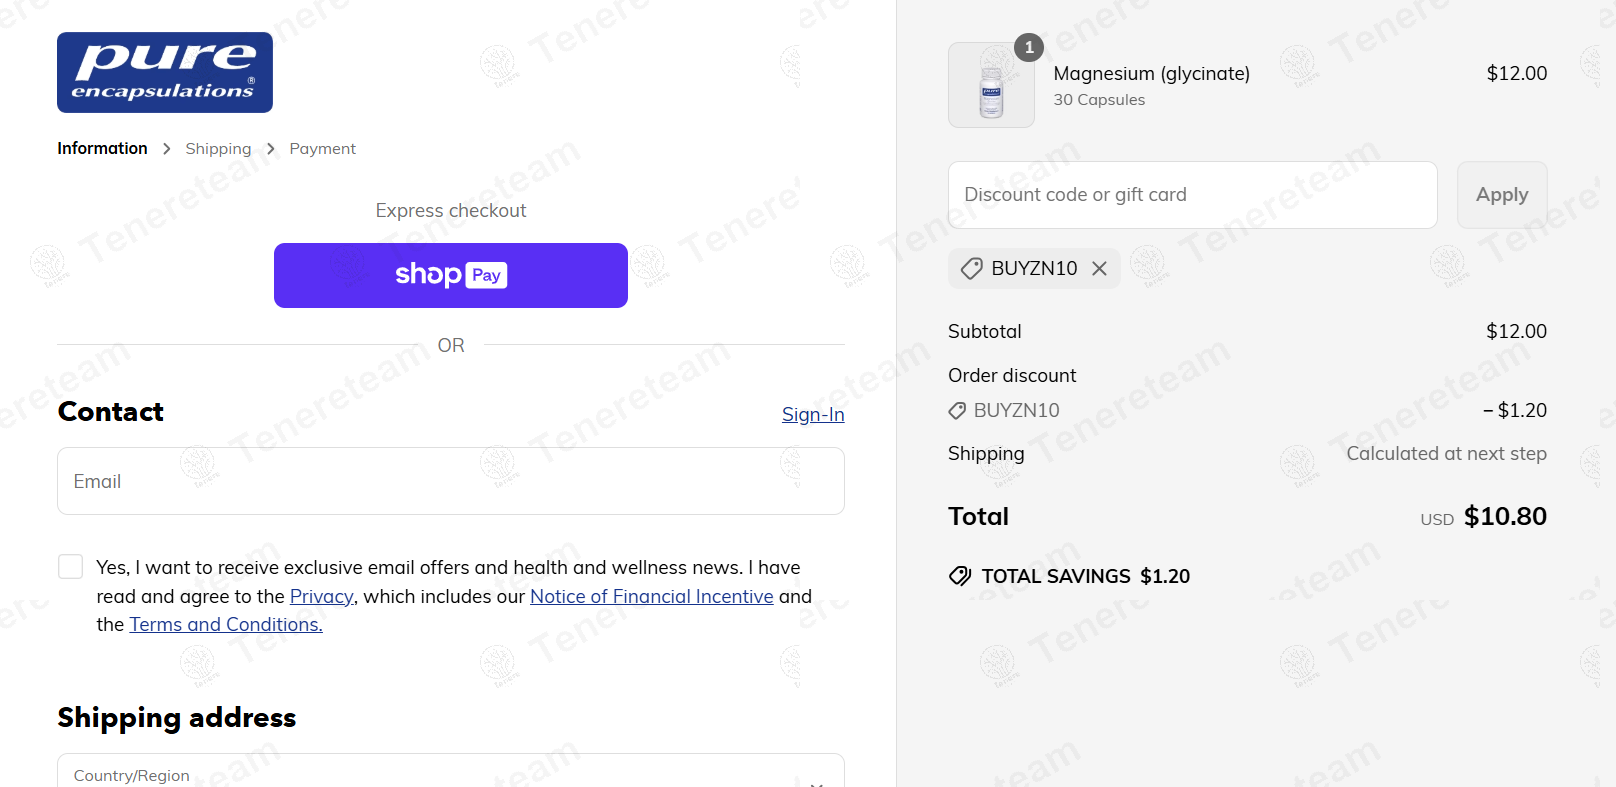1616x787 pixels.
Task: Check the email offers opt-in checkbox
Action: coord(71,567)
